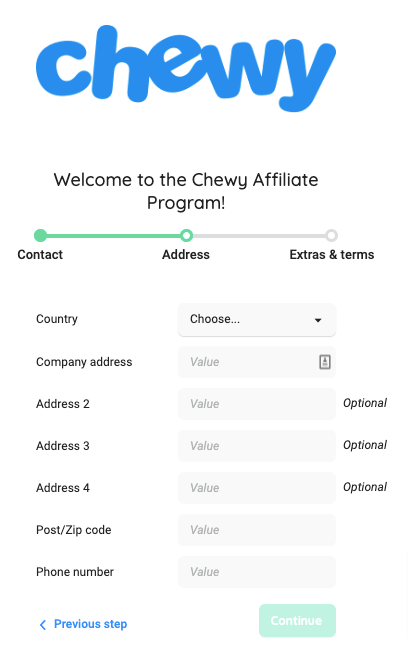Focus the Phone number field

(257, 572)
